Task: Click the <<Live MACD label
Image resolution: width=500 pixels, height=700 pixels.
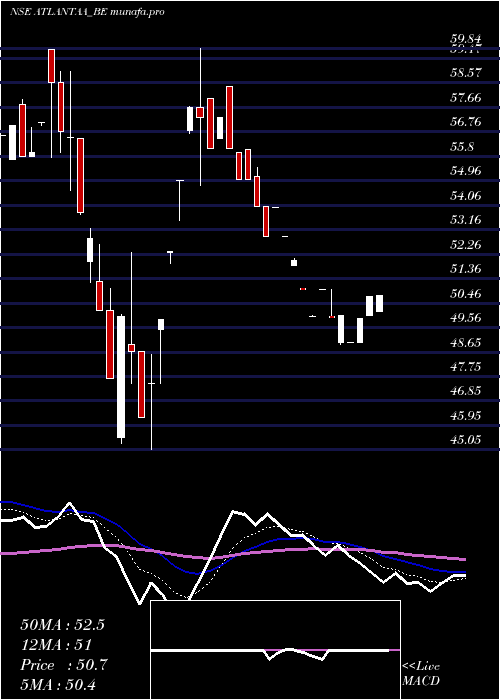Action: tap(421, 673)
